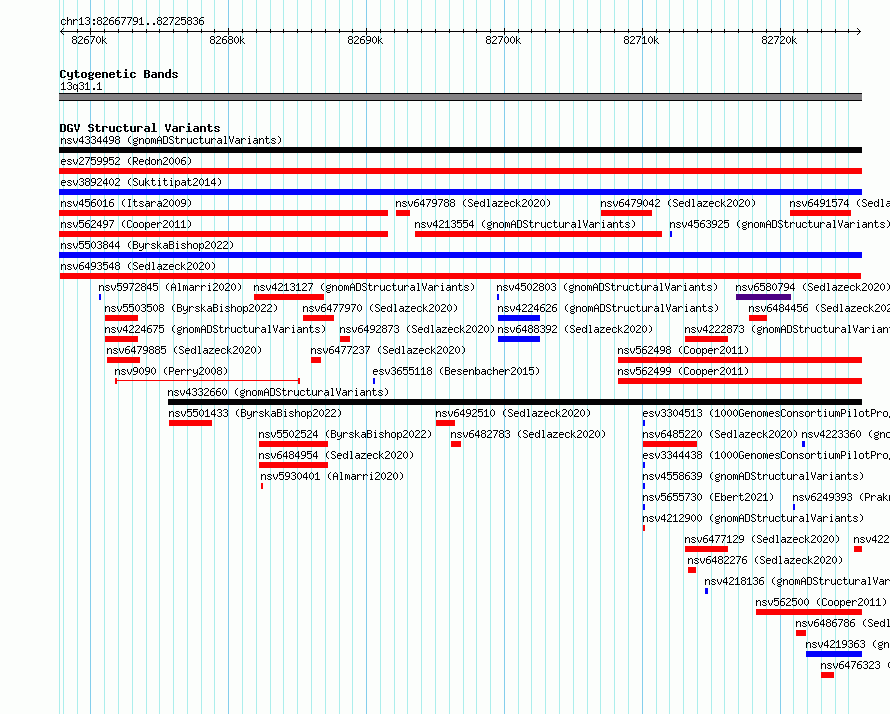Open nsv4212900 gnomAD variant label
The height and width of the screenshot is (714, 890).
pyautogui.click(x=753, y=518)
